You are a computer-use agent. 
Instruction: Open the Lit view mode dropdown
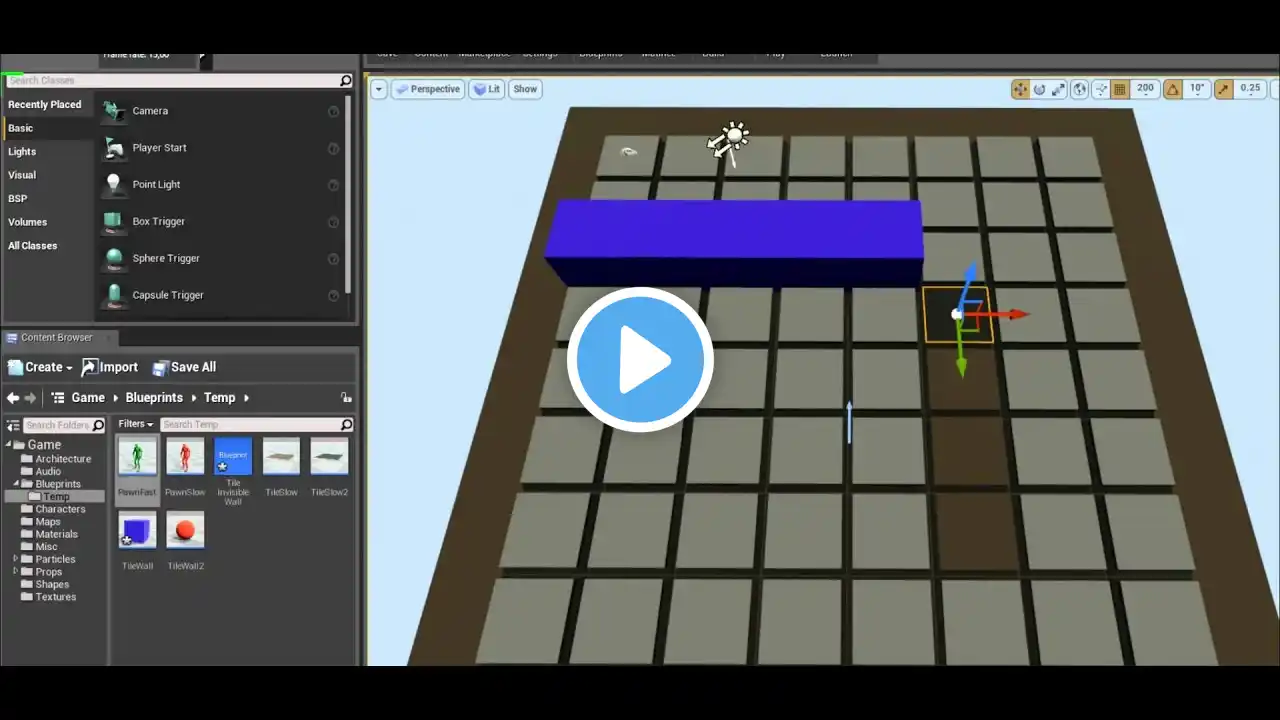[487, 89]
